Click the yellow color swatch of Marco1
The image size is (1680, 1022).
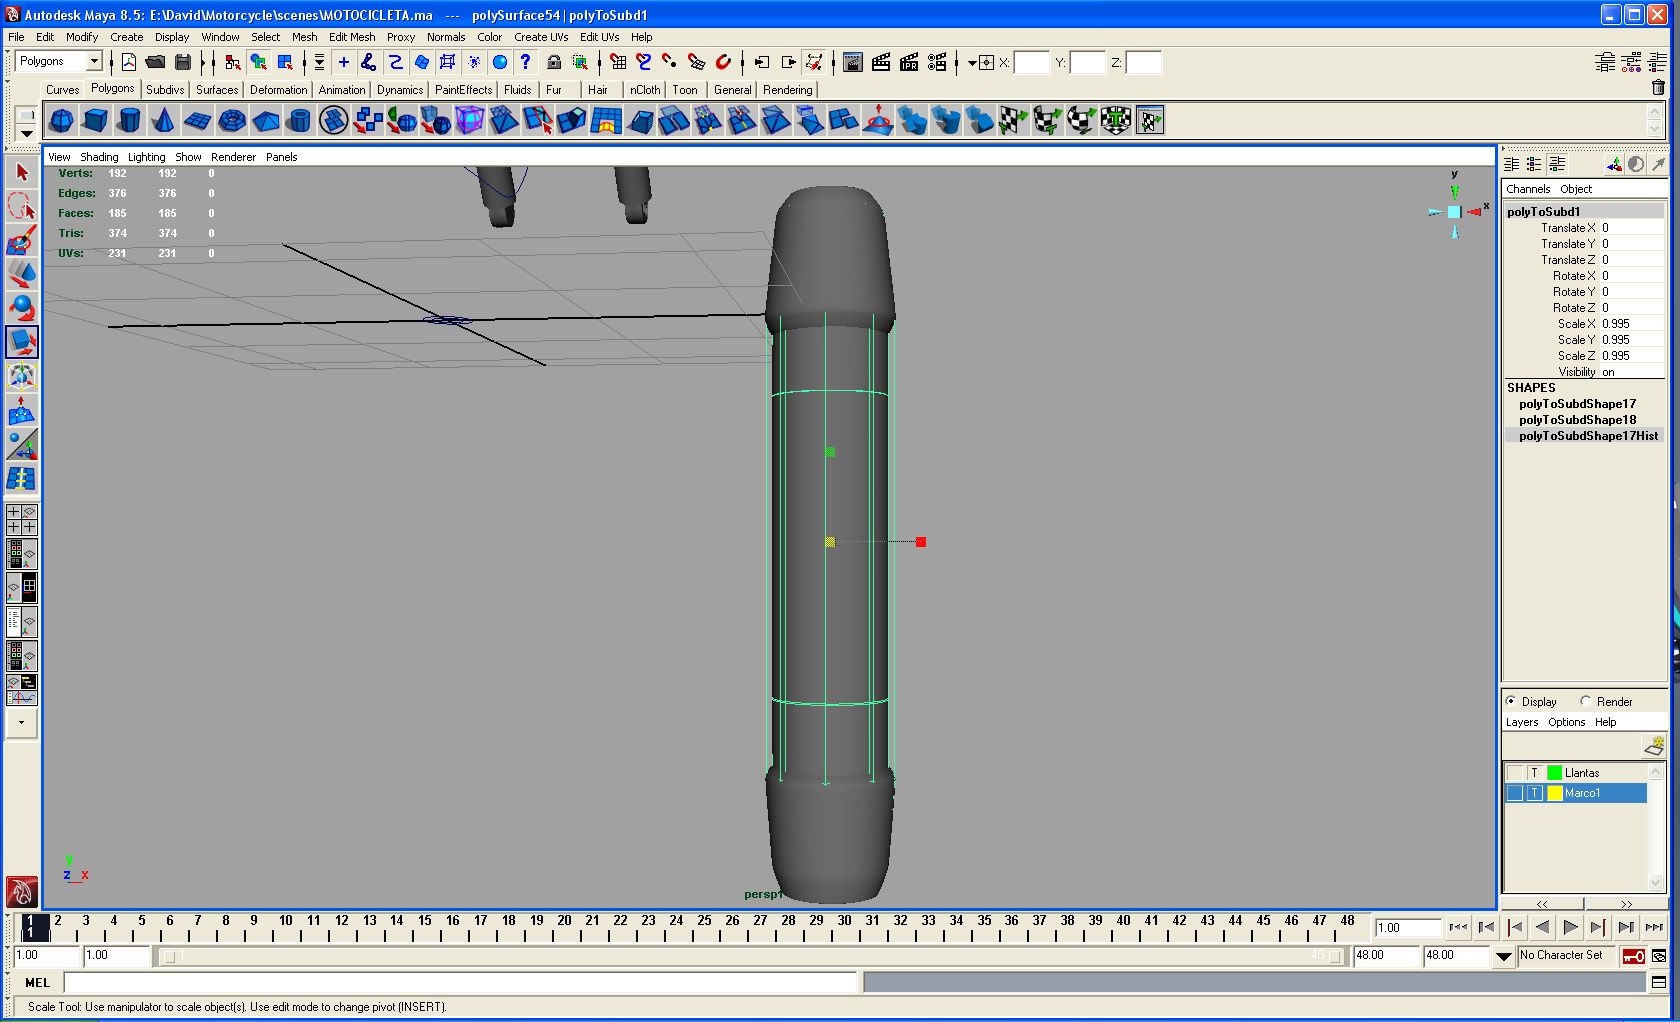coord(1554,793)
